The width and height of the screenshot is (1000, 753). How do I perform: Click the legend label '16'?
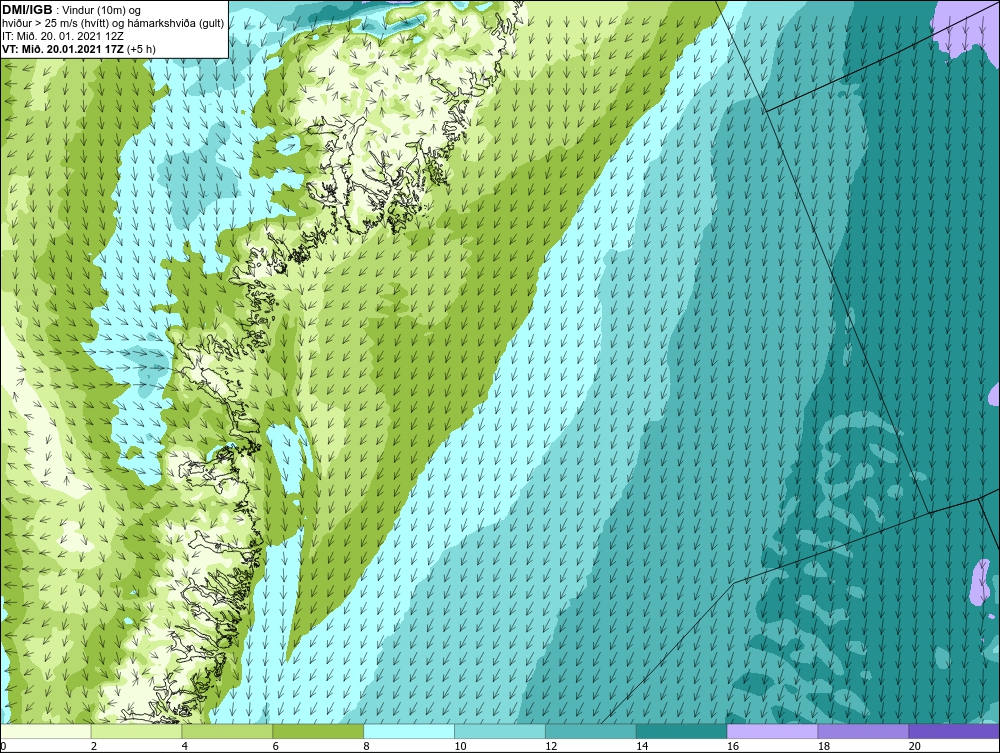click(x=733, y=746)
